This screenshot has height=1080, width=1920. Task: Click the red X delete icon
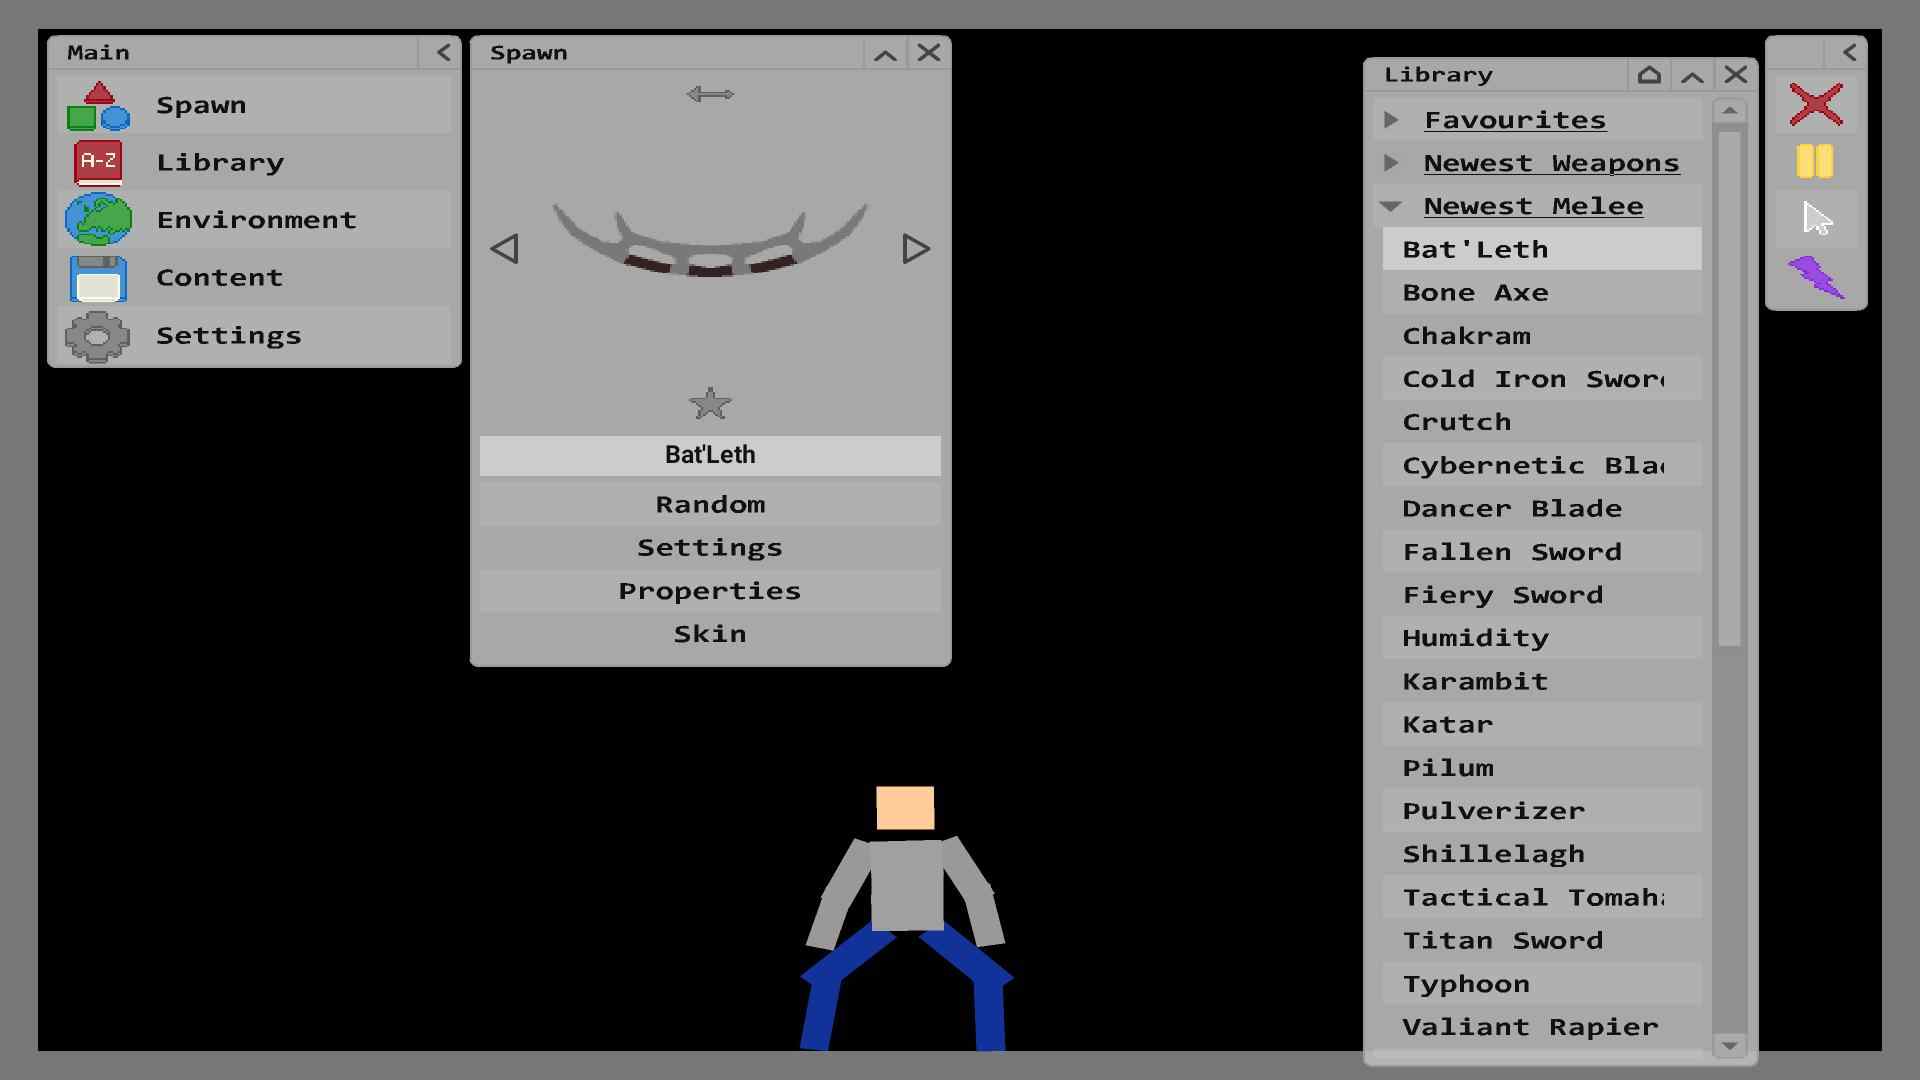coord(1816,104)
